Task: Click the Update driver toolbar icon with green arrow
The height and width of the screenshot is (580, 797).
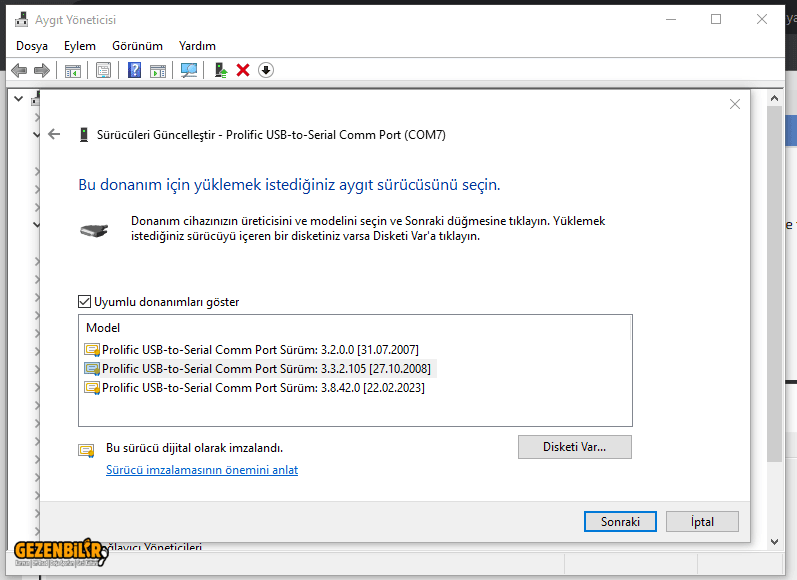Action: 221,70
